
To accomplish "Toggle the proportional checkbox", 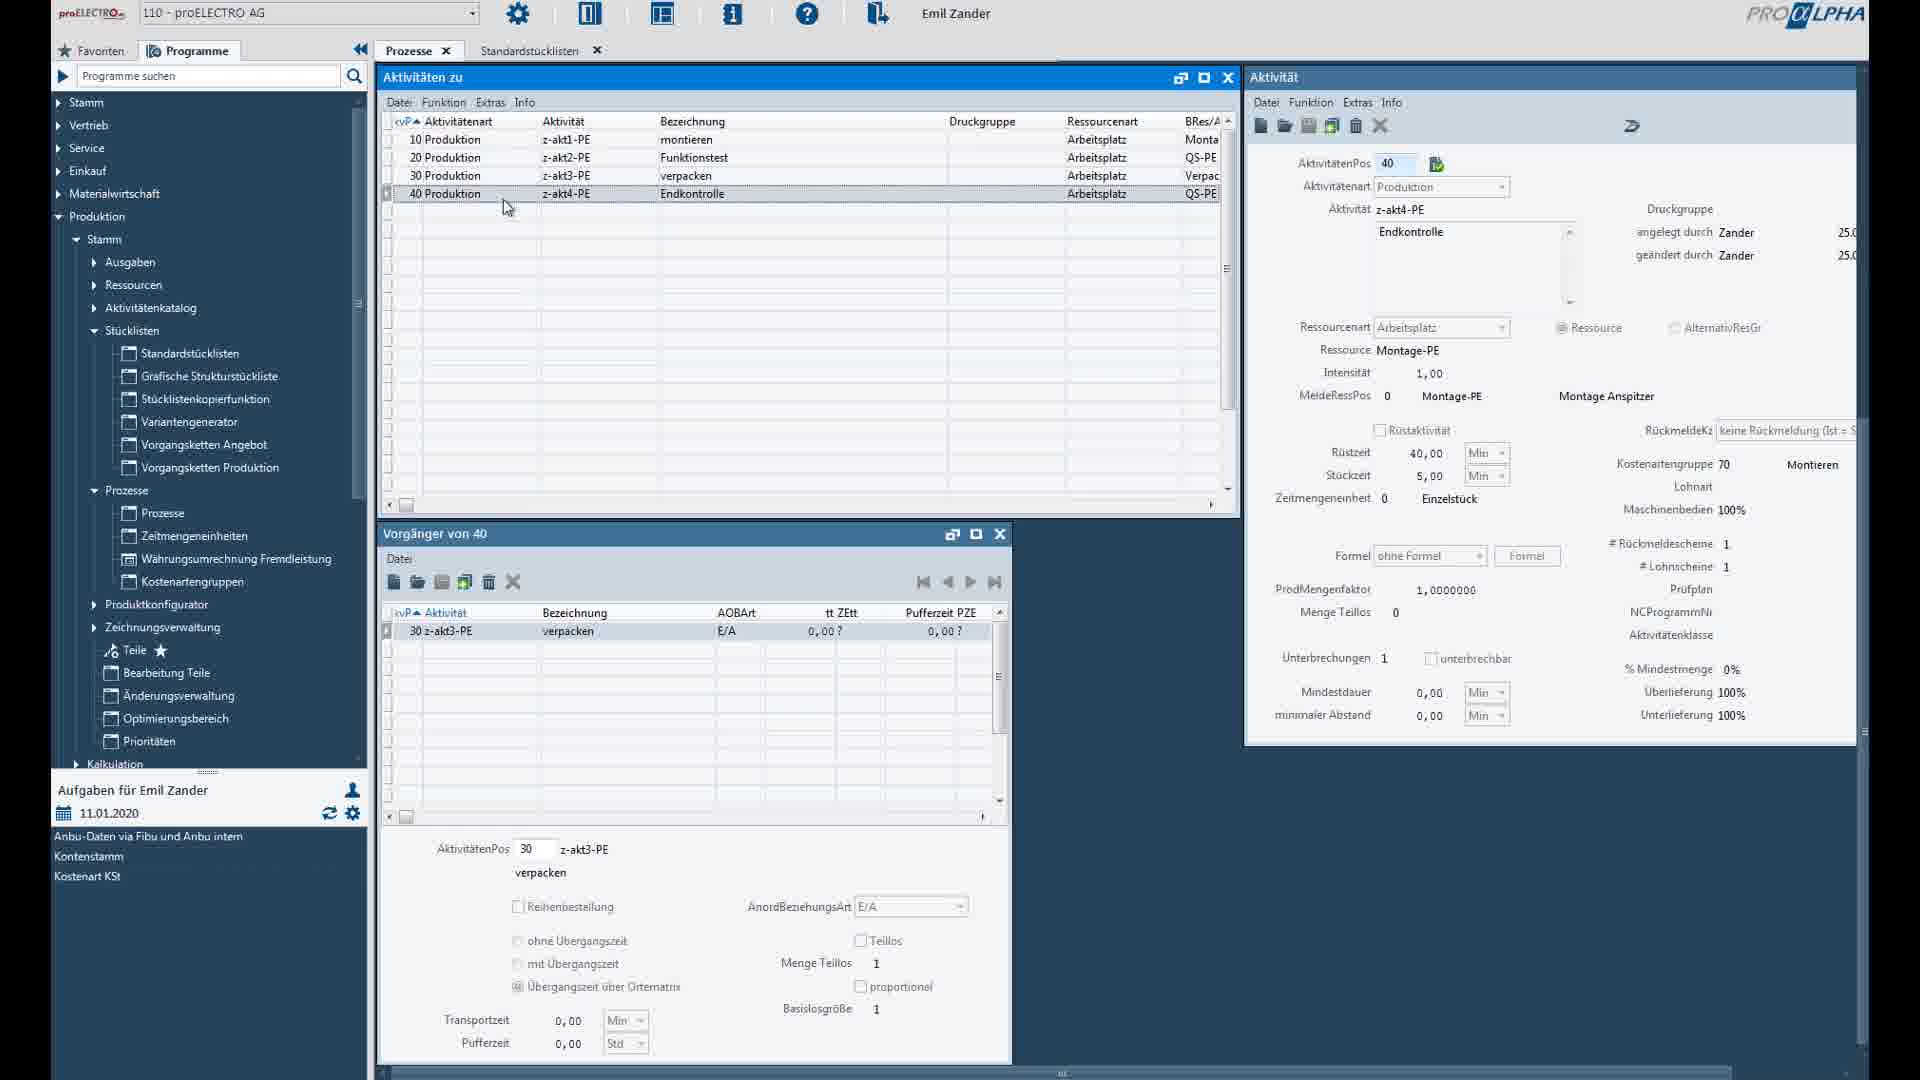I will point(860,987).
